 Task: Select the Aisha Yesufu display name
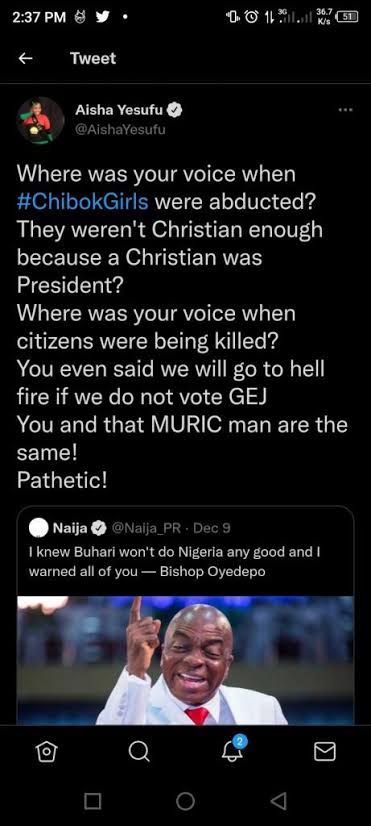[x=120, y=110]
